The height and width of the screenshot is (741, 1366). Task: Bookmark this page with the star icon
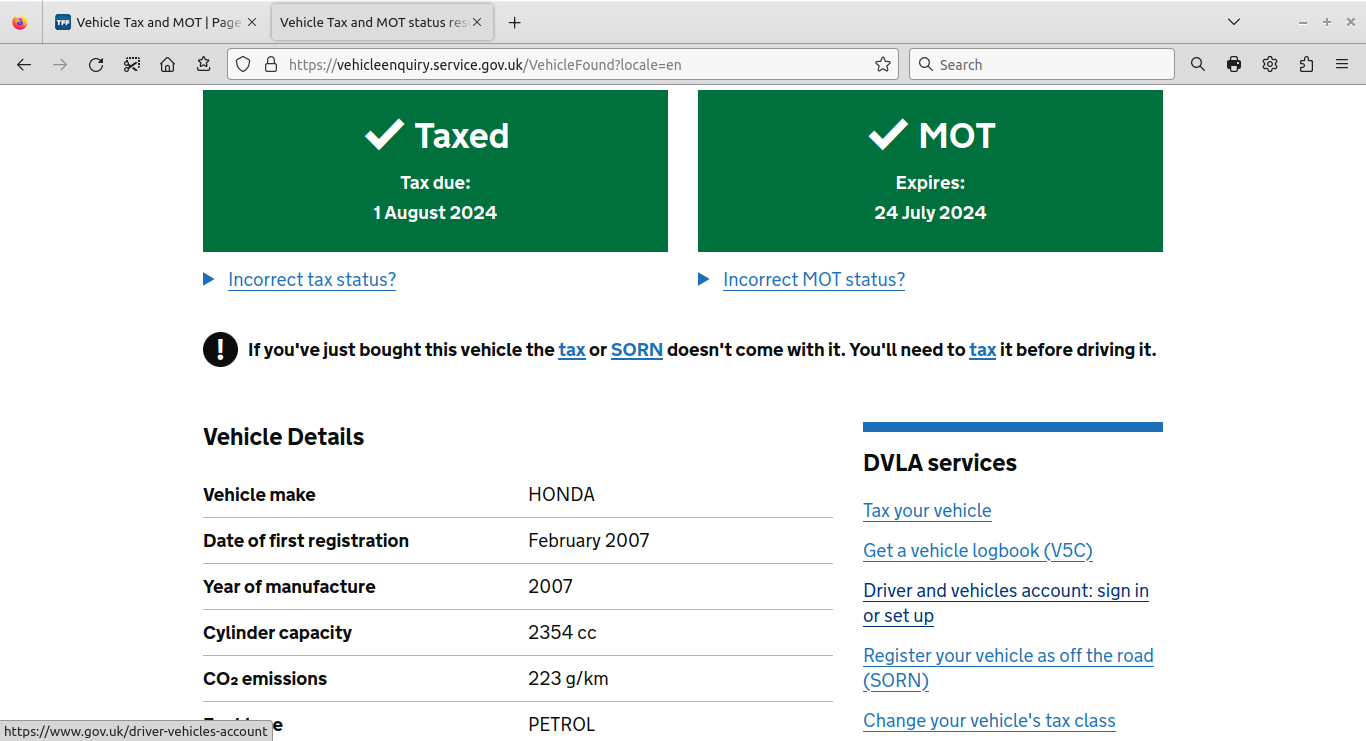click(883, 64)
